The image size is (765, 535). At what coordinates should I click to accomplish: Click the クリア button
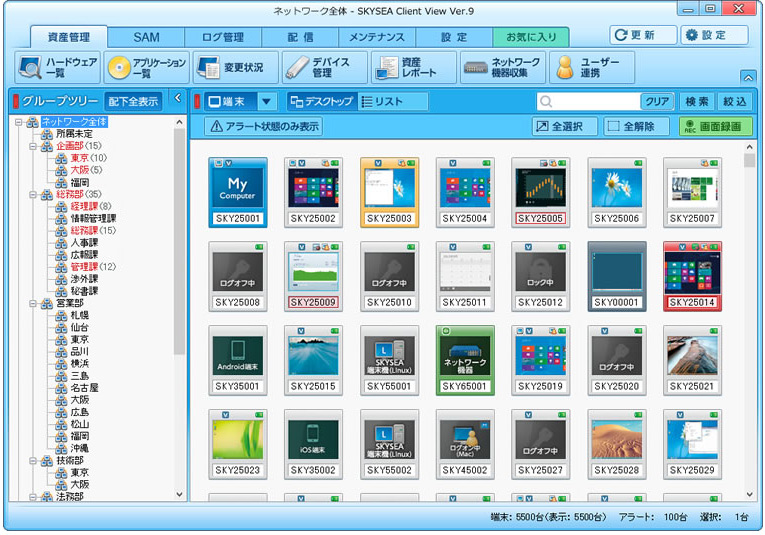point(657,101)
